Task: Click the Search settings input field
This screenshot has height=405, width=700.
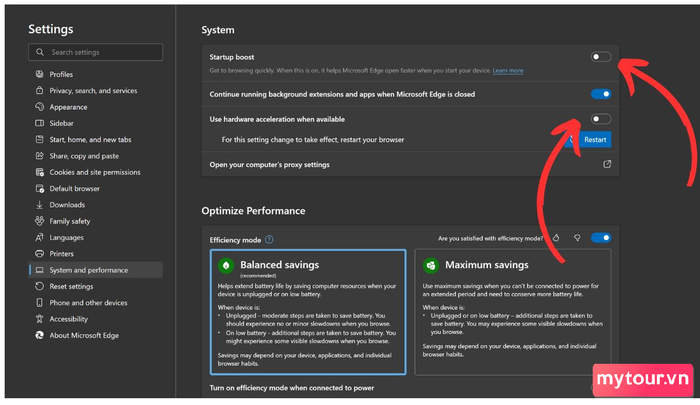Action: pyautogui.click(x=96, y=52)
